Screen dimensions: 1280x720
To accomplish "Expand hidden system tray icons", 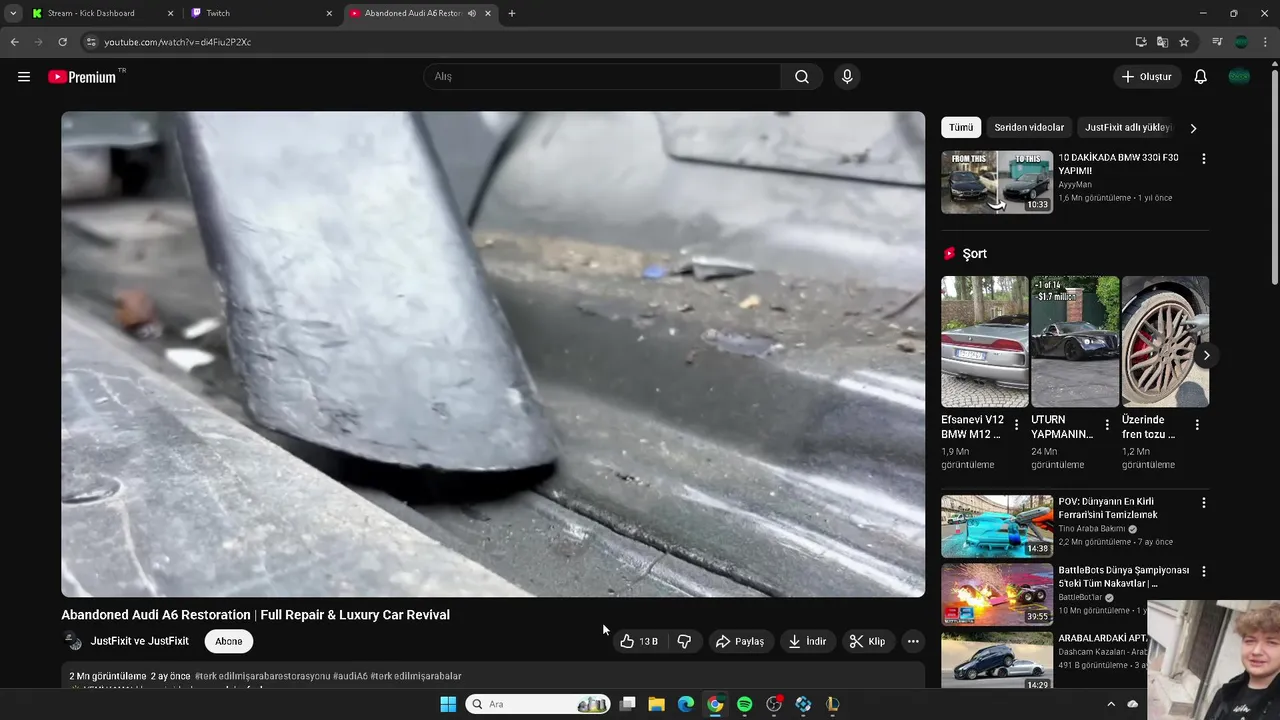I will (1110, 704).
